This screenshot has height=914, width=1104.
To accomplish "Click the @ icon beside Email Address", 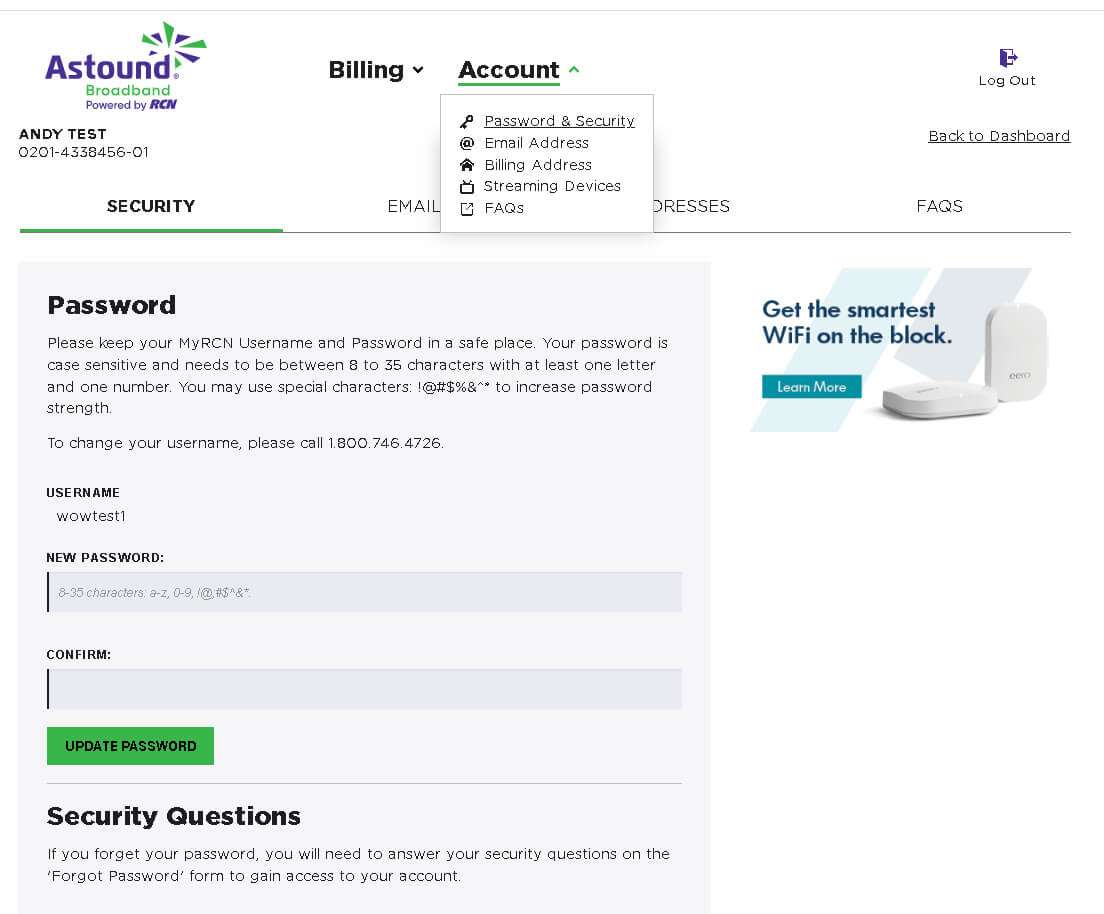I will pos(466,143).
